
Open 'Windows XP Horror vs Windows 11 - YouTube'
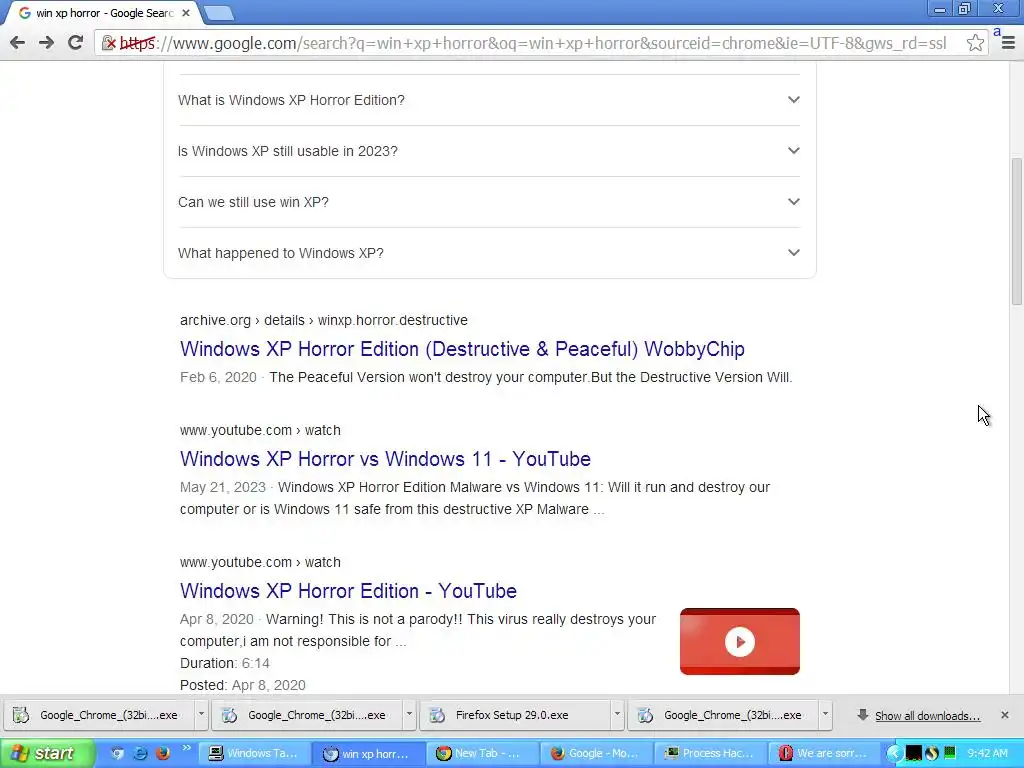click(385, 458)
